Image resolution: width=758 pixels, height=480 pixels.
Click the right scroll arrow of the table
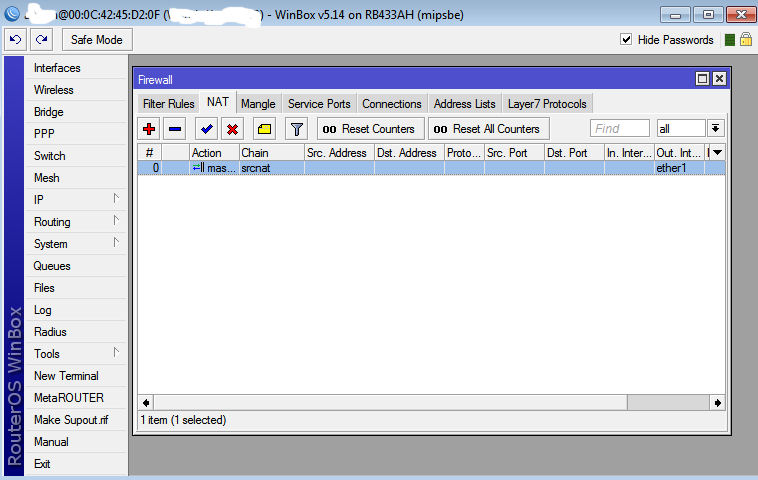tap(717, 403)
